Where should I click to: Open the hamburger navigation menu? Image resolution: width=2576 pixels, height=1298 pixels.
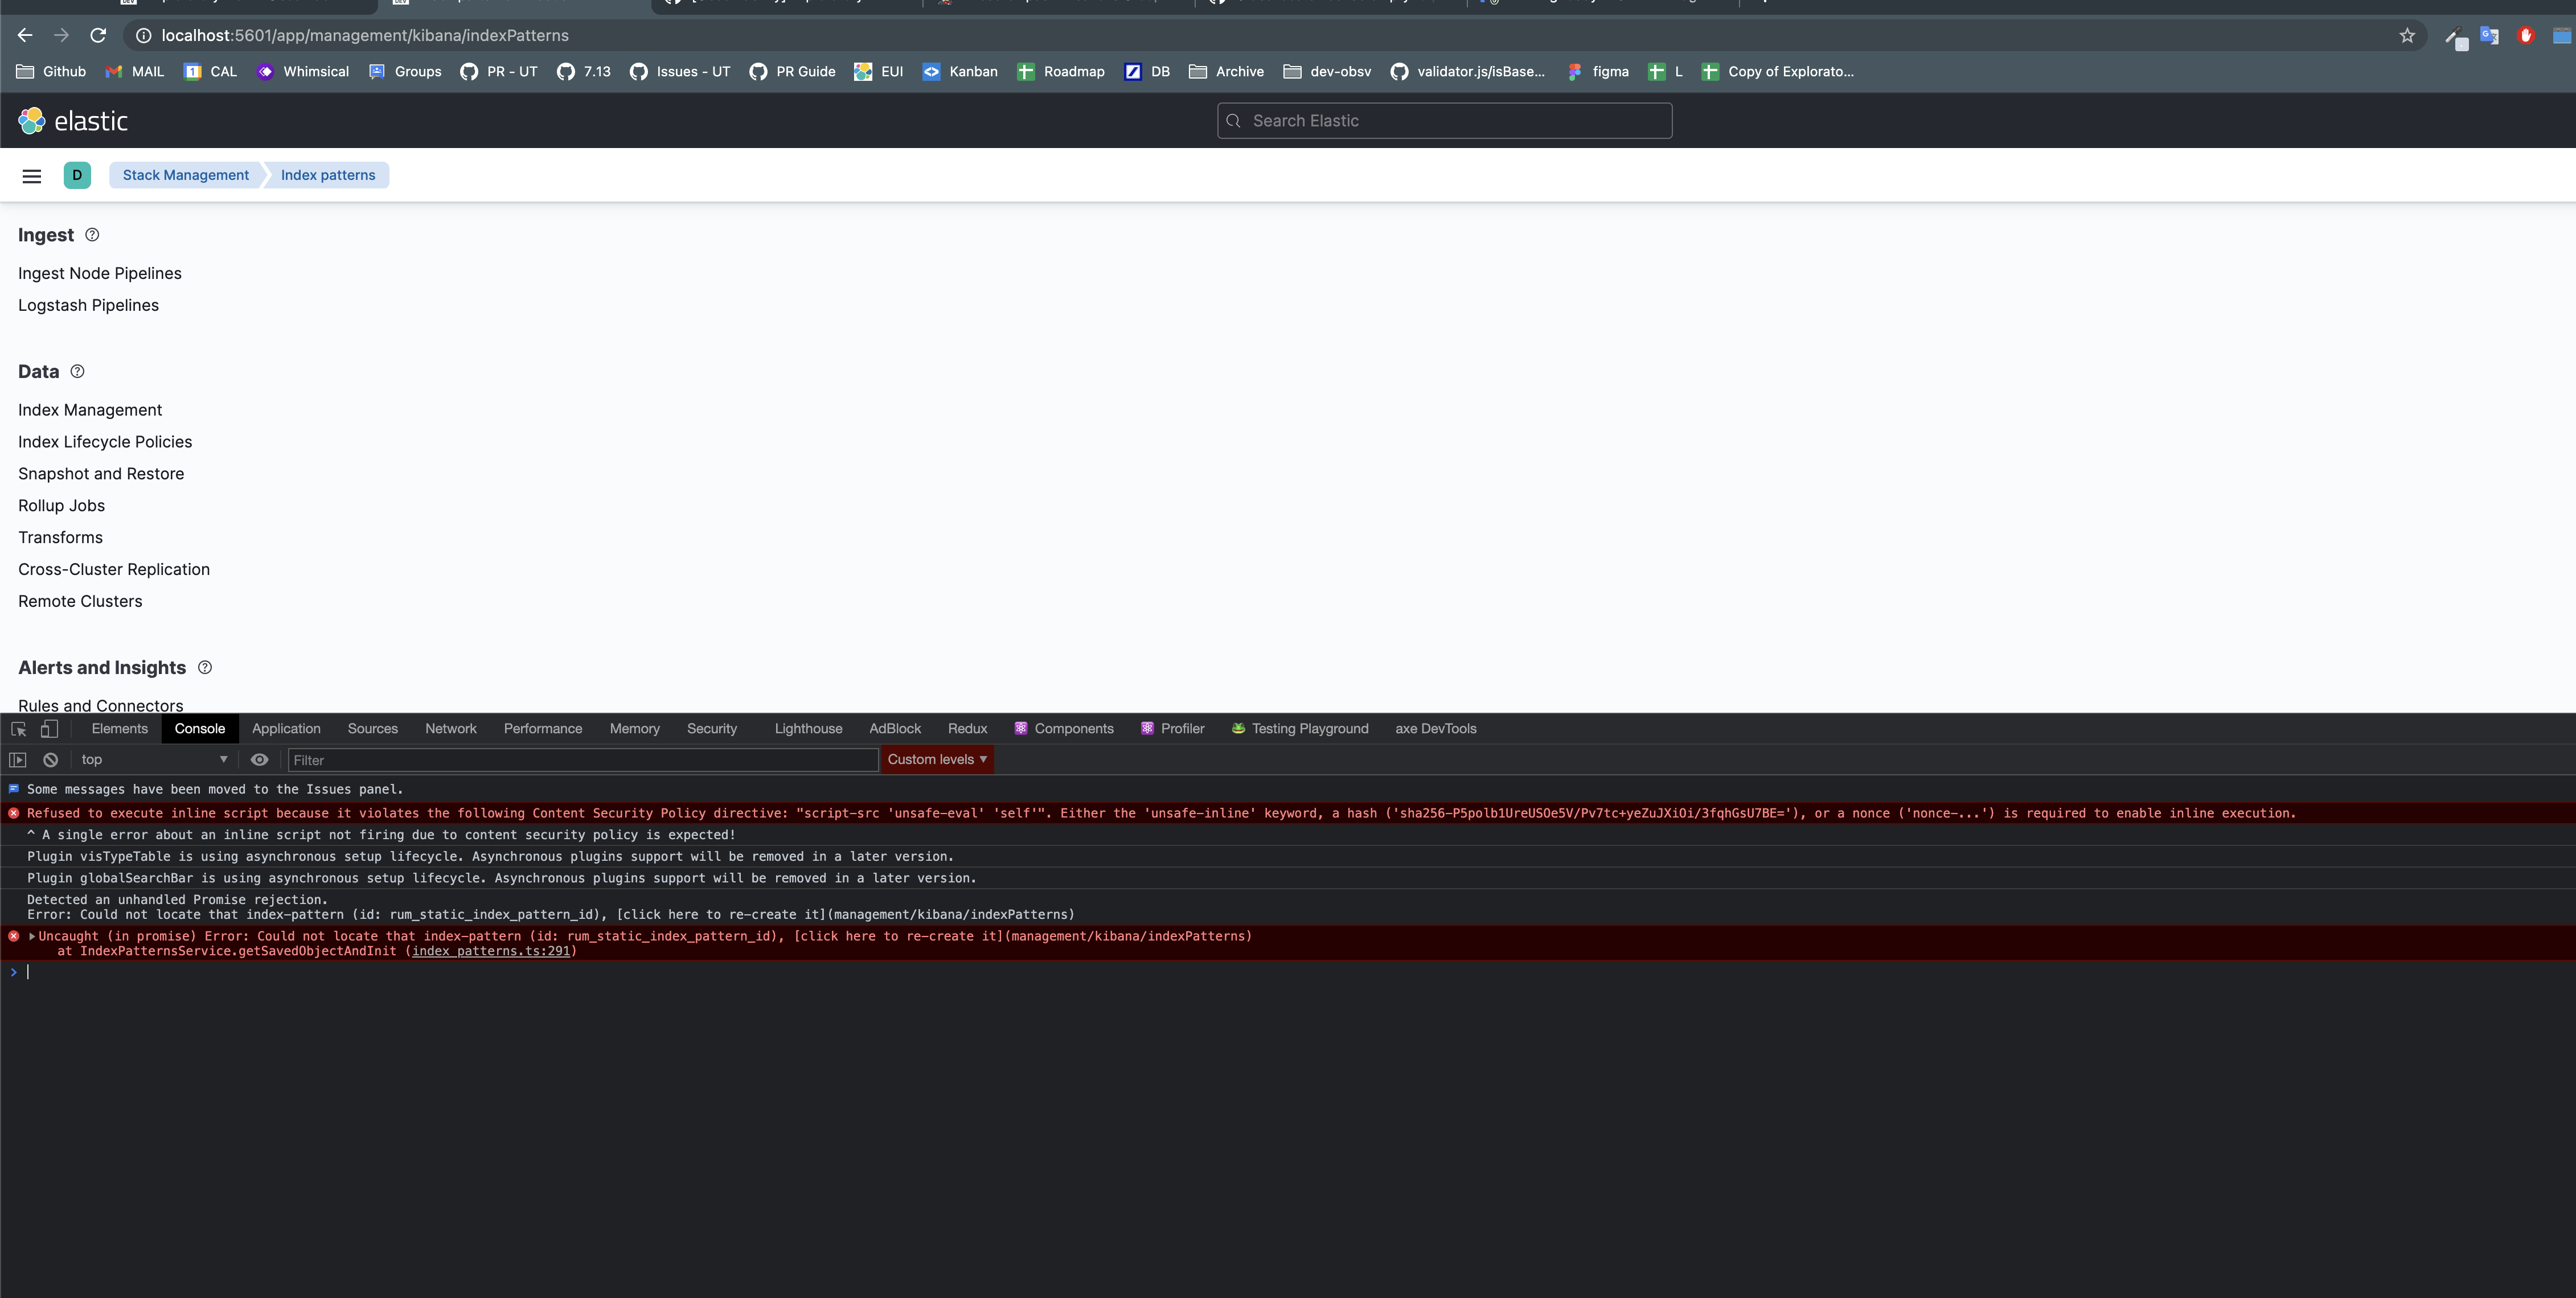click(32, 176)
